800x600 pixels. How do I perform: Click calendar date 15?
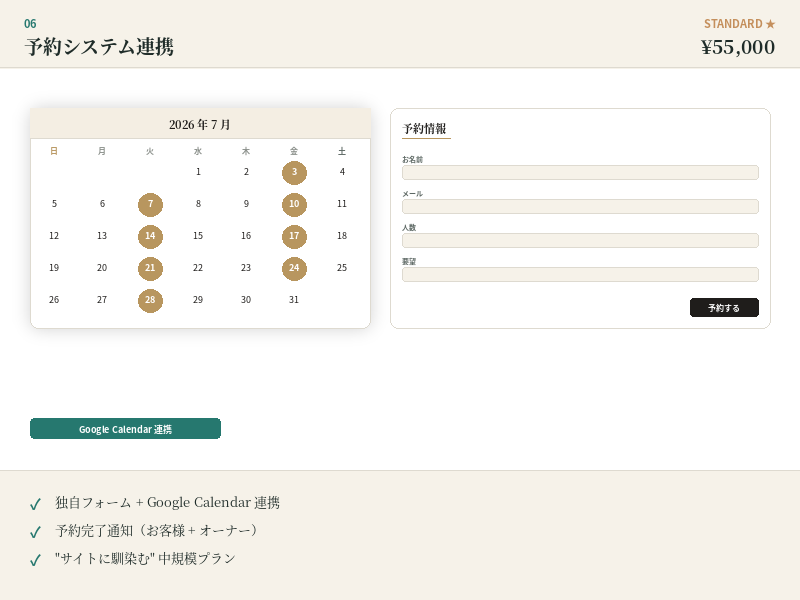click(198, 236)
